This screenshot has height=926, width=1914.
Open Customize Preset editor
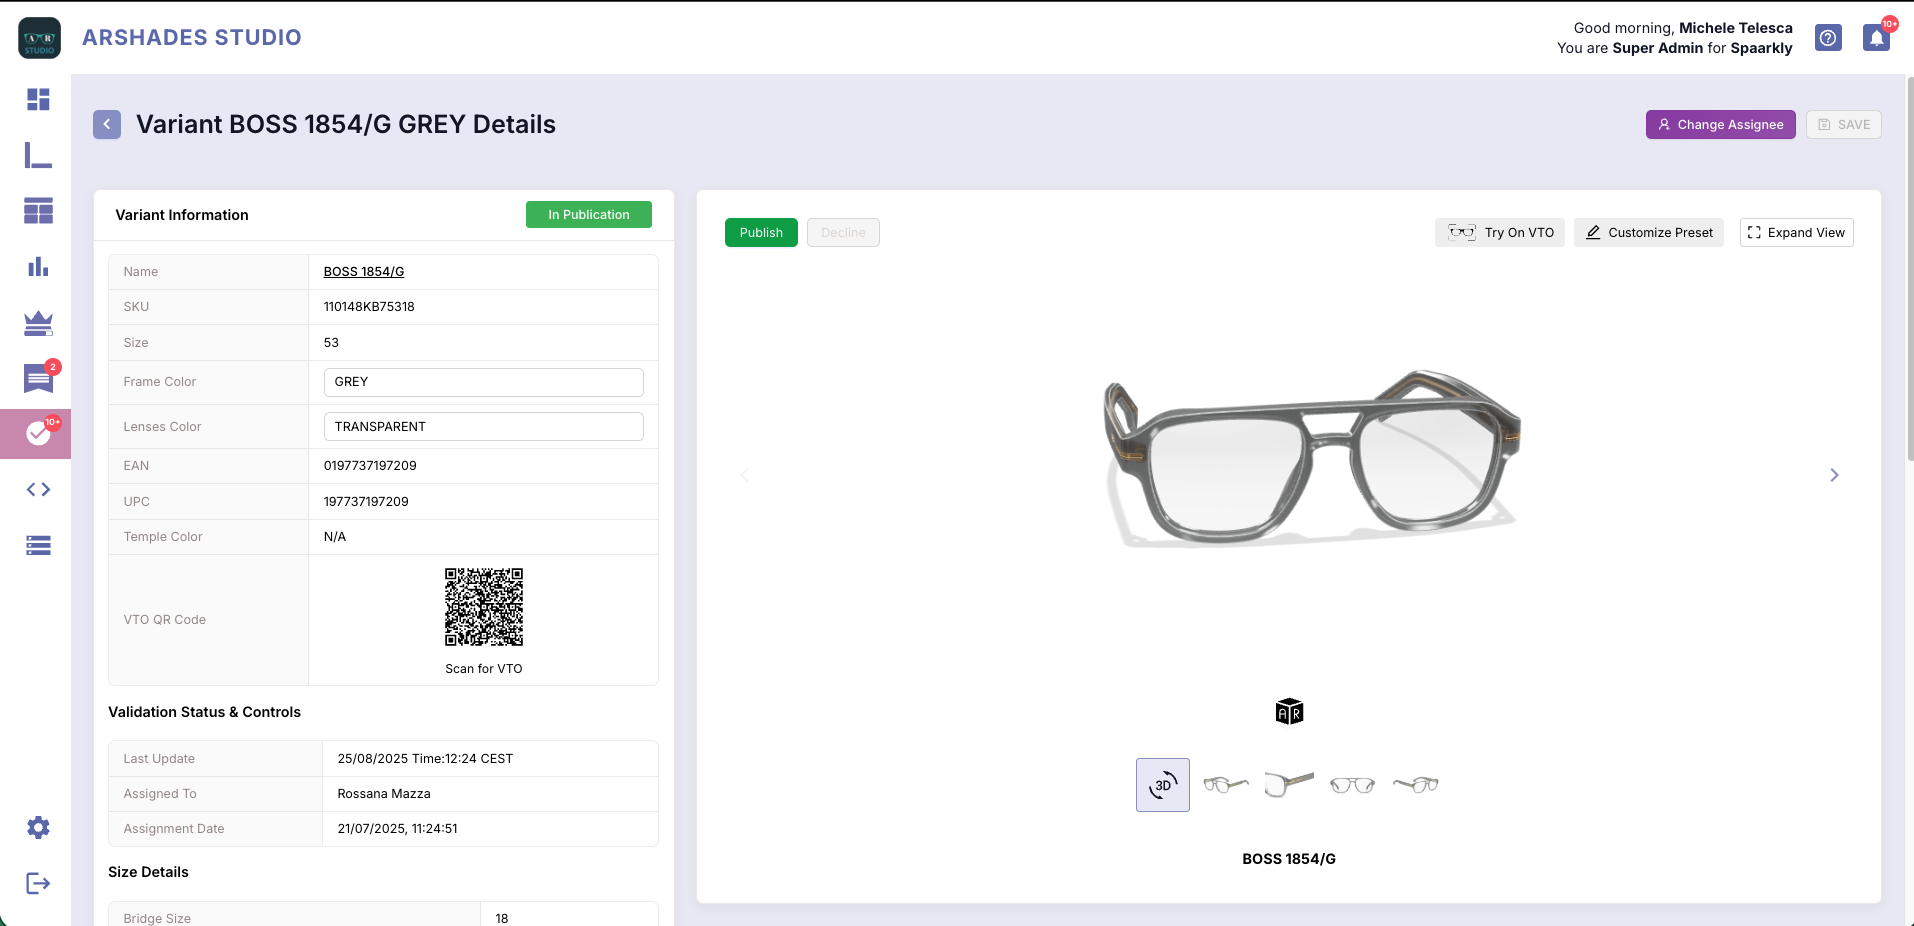[x=1648, y=233]
